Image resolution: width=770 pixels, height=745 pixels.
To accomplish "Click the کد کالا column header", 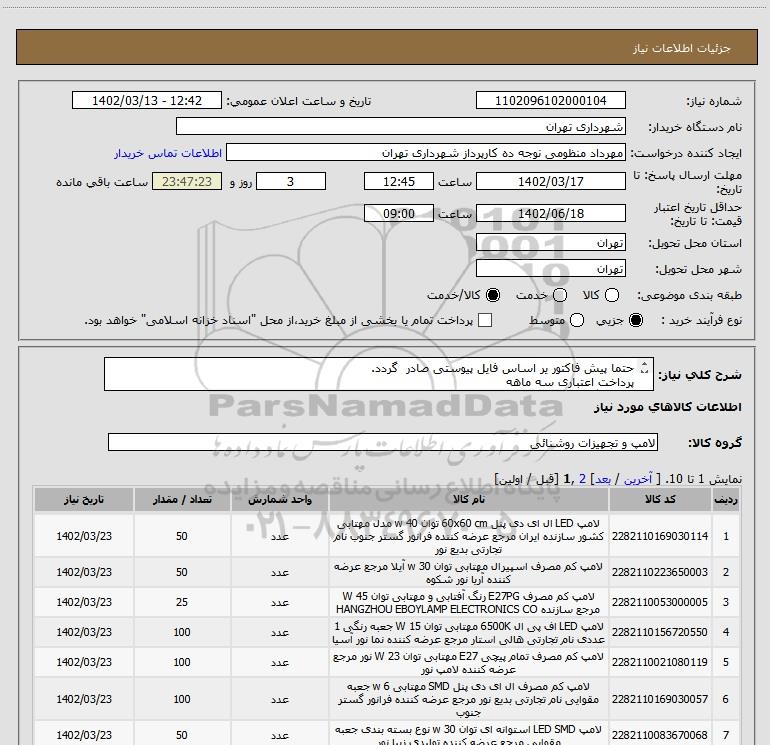I will pos(660,499).
